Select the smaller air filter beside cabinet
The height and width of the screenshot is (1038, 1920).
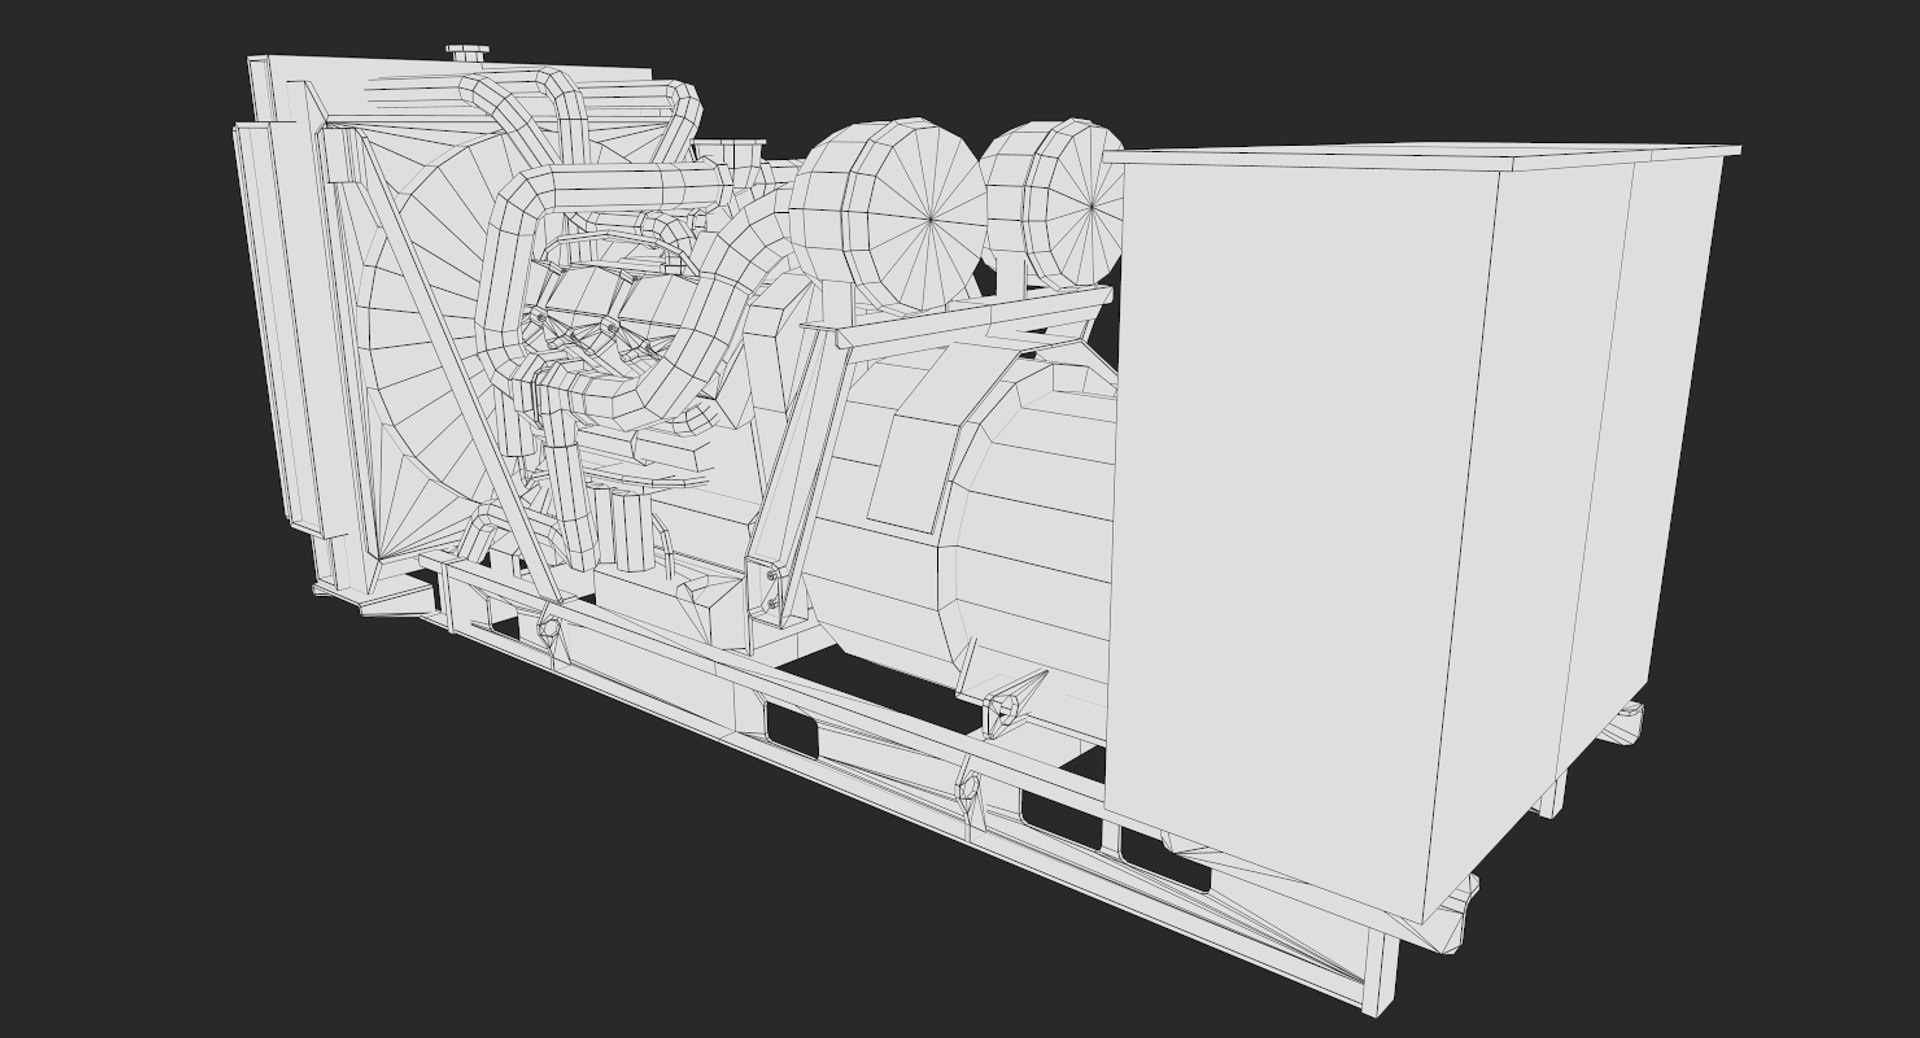1053,204
